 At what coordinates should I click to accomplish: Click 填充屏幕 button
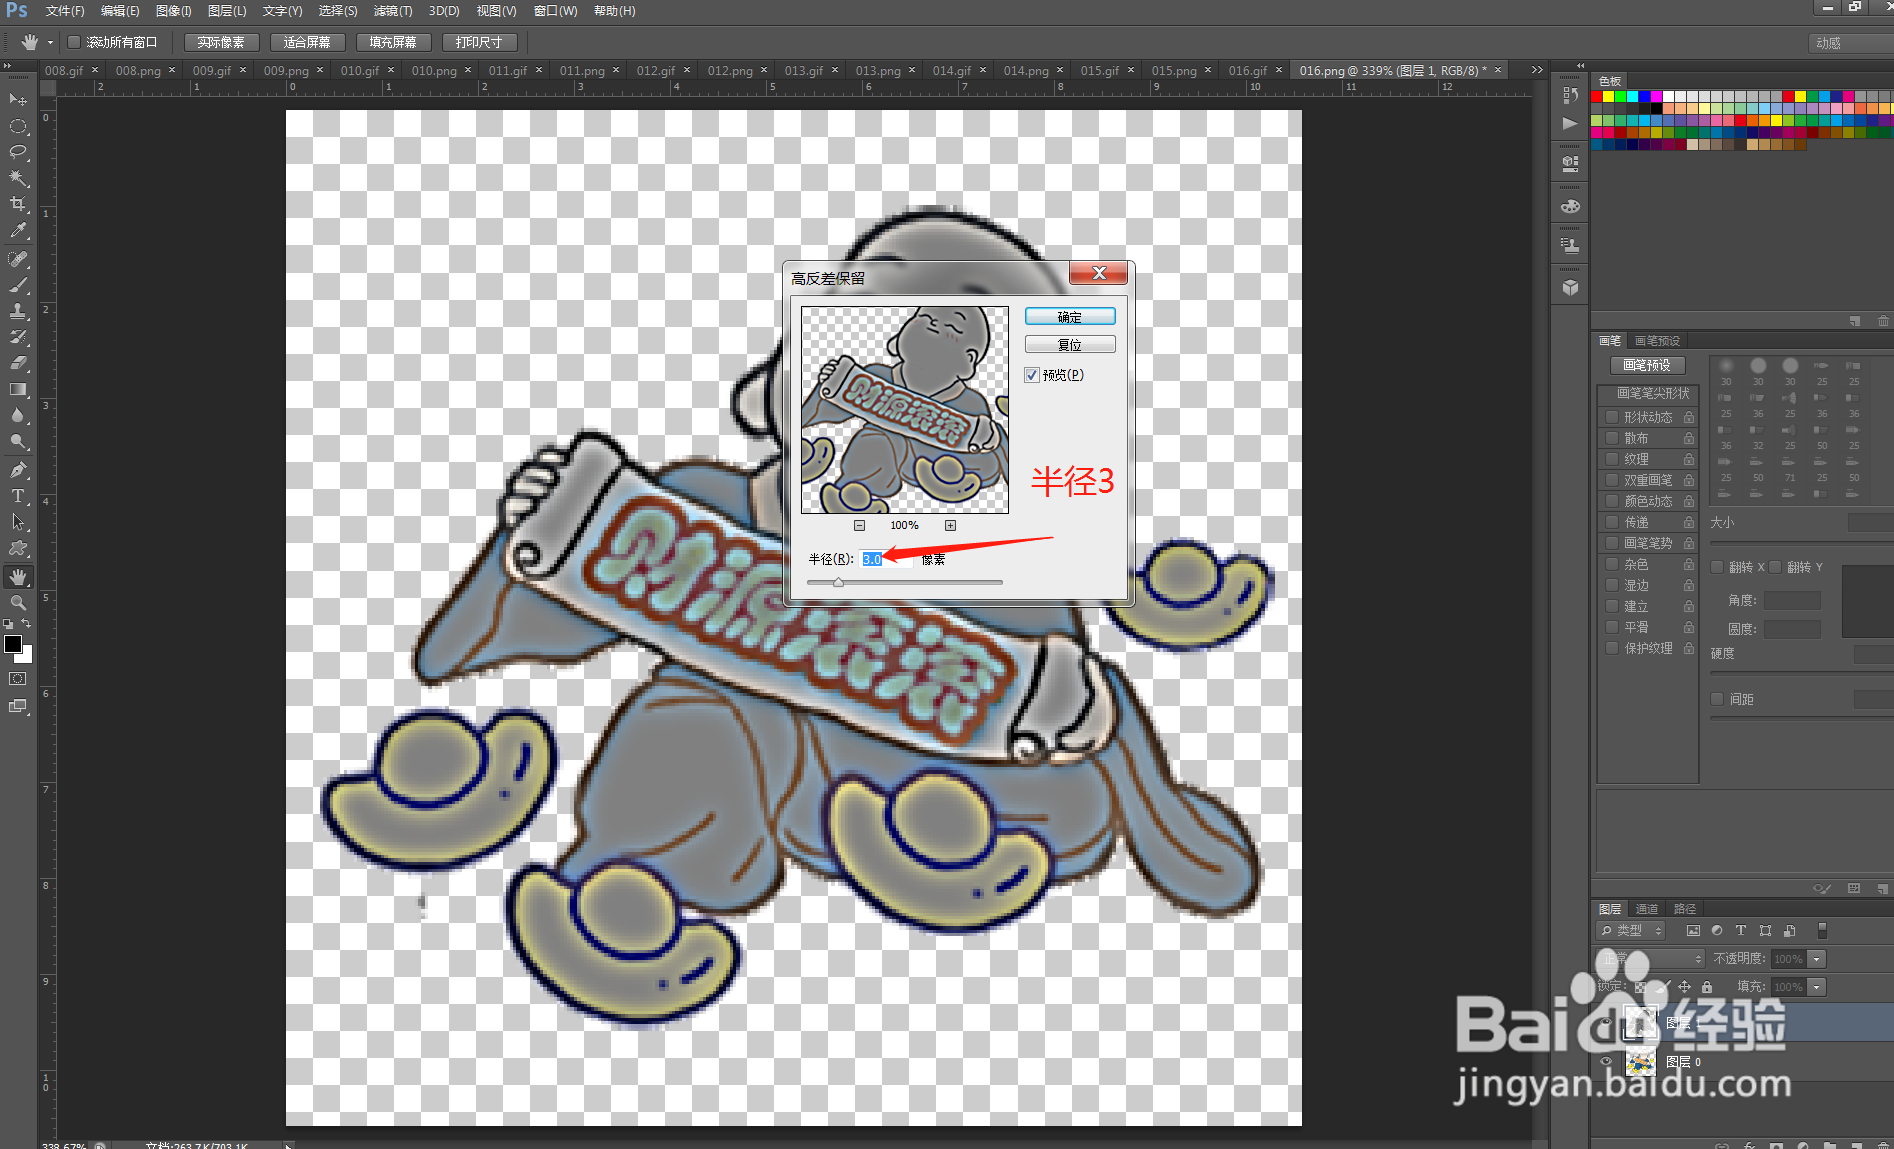tap(393, 42)
